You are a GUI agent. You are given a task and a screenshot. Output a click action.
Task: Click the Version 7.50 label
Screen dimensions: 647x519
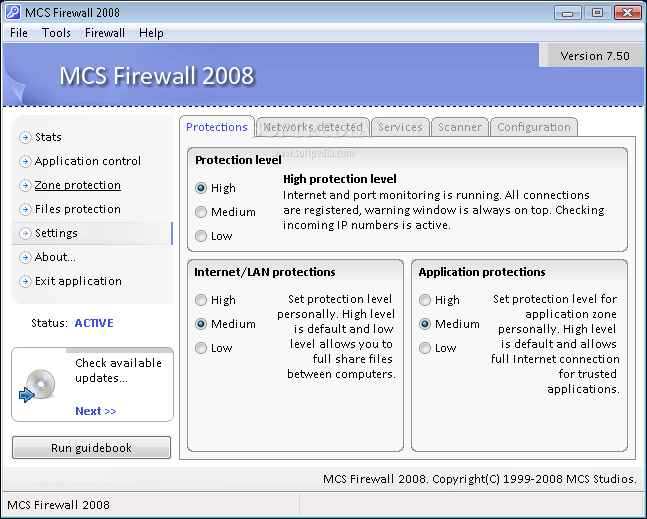point(595,56)
